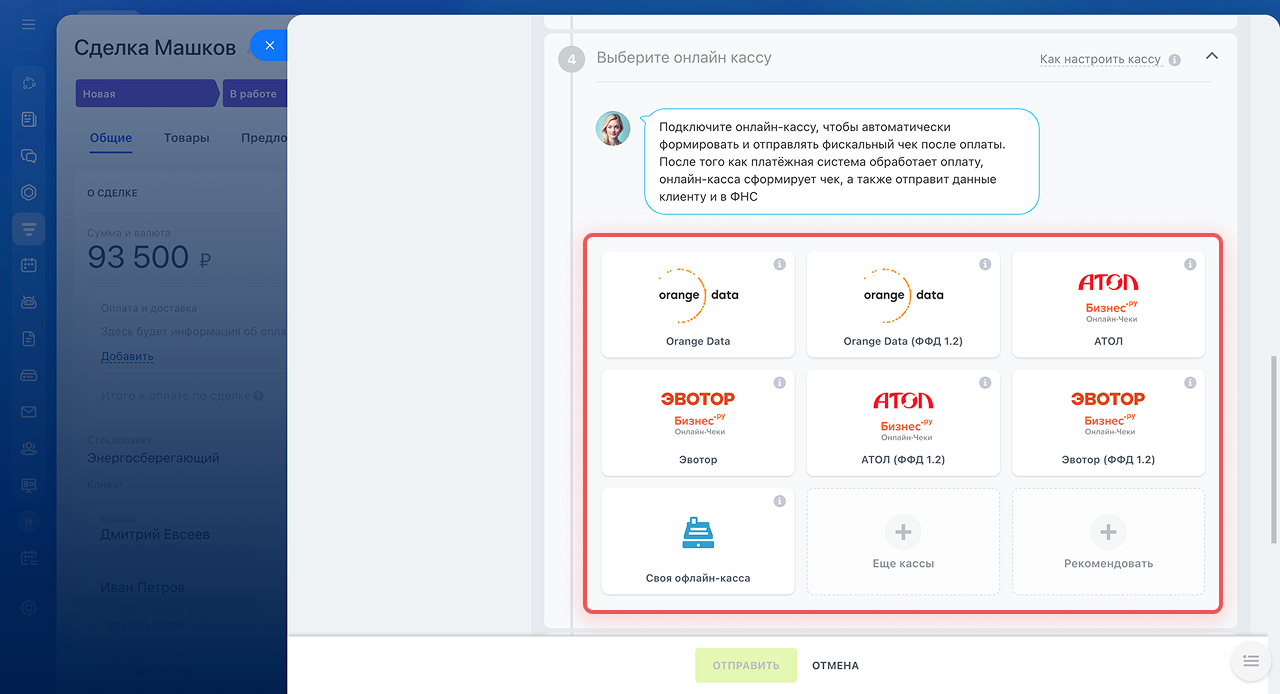The width and height of the screenshot is (1280, 694).
Task: Open the robot icon in the left sidebar
Action: (28, 302)
